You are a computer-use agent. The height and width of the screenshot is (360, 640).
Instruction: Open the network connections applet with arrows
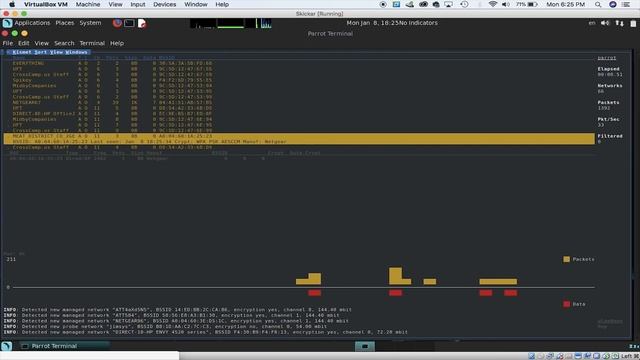click(620, 23)
